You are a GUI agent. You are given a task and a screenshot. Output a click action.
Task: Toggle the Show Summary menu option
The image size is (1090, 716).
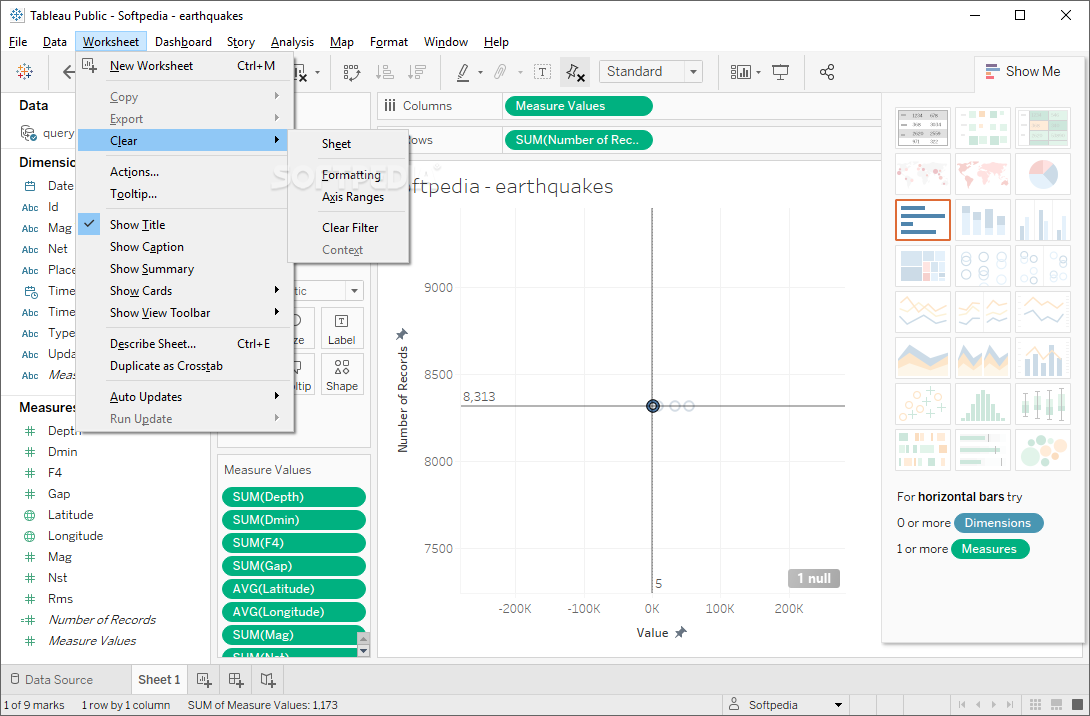[x=183, y=269]
